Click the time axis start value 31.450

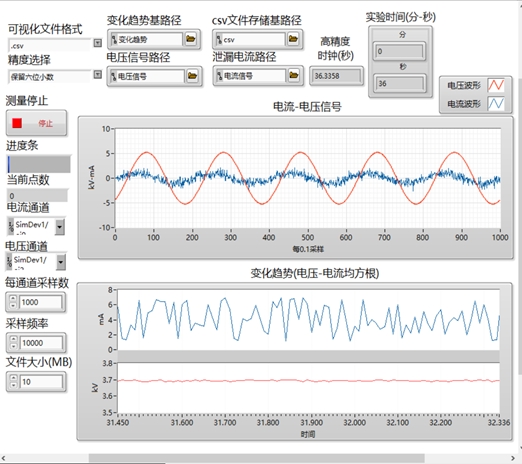pyautogui.click(x=118, y=422)
